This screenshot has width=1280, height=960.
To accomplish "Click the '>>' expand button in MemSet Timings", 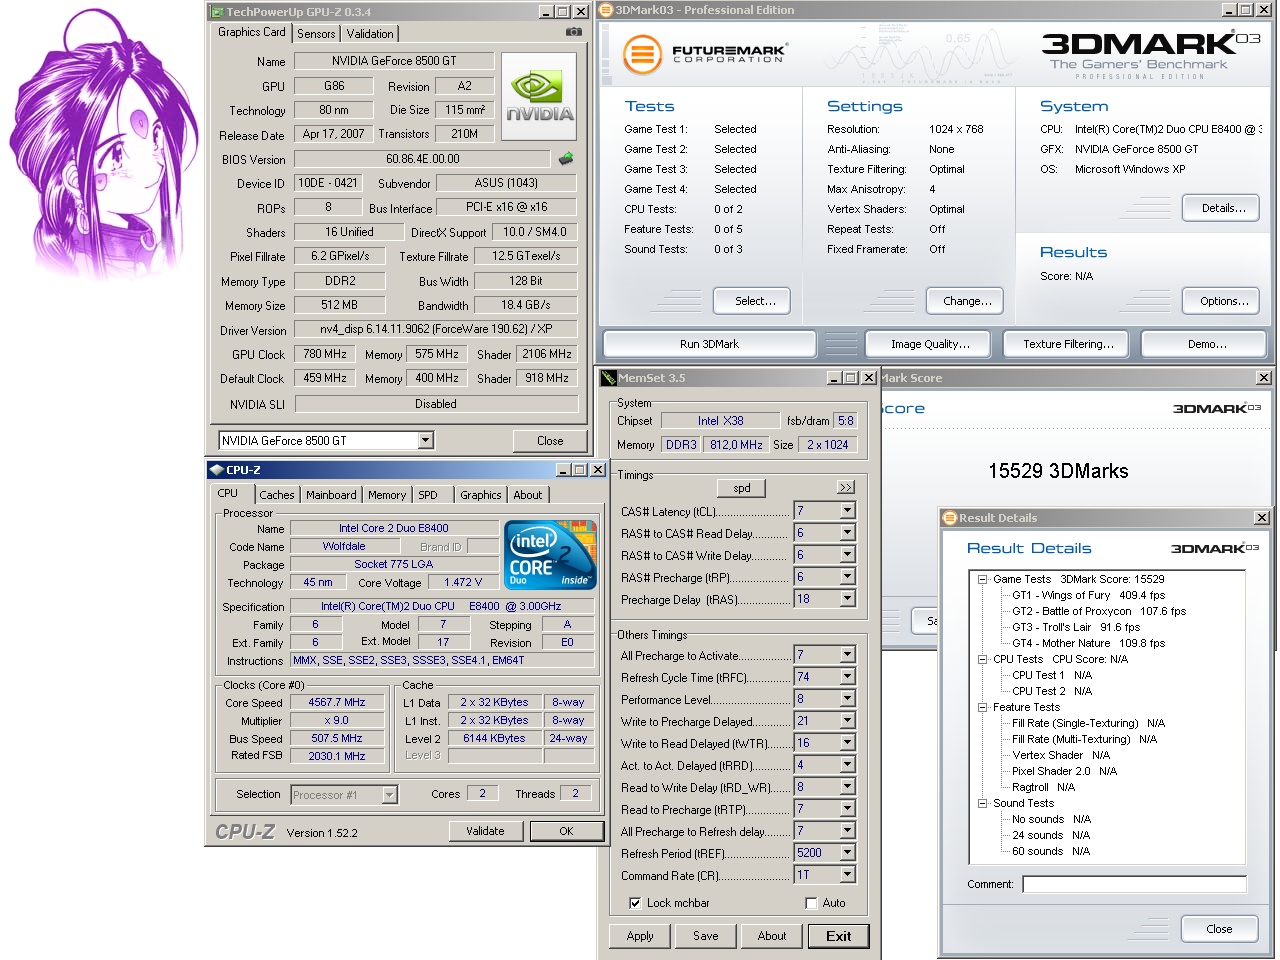I will [846, 487].
